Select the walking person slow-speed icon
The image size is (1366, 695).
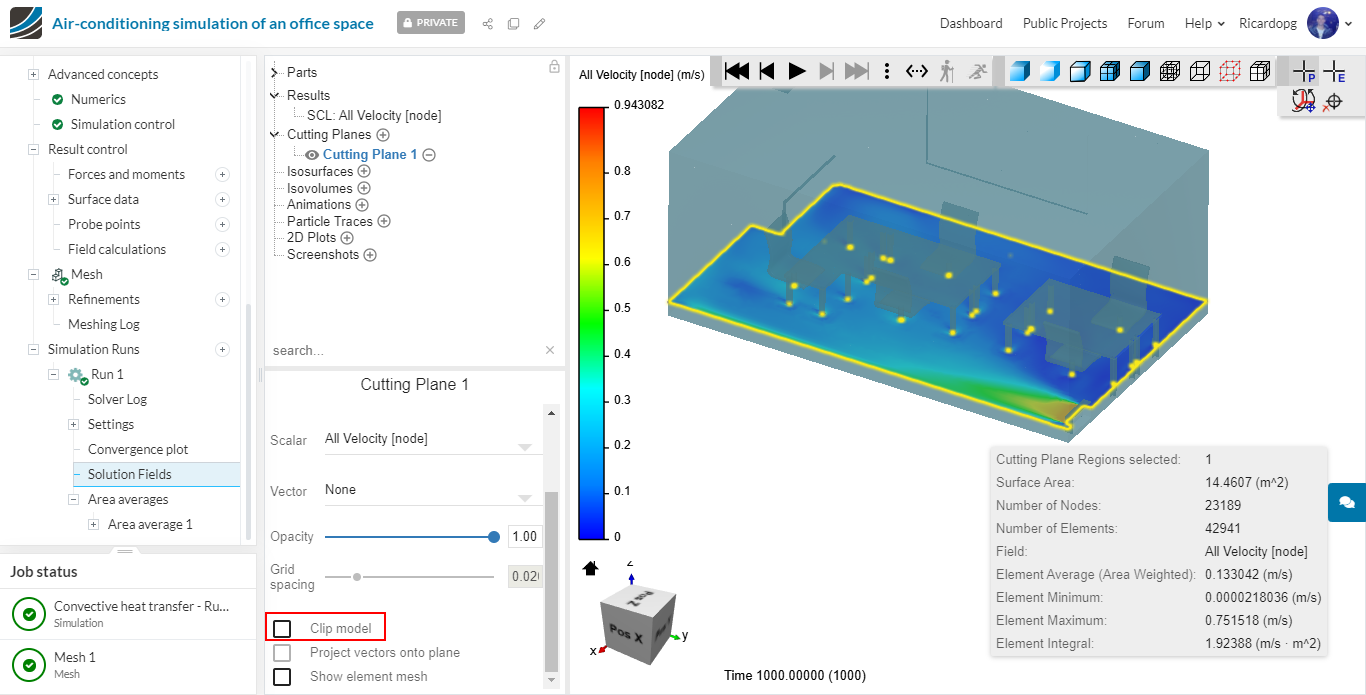[947, 71]
